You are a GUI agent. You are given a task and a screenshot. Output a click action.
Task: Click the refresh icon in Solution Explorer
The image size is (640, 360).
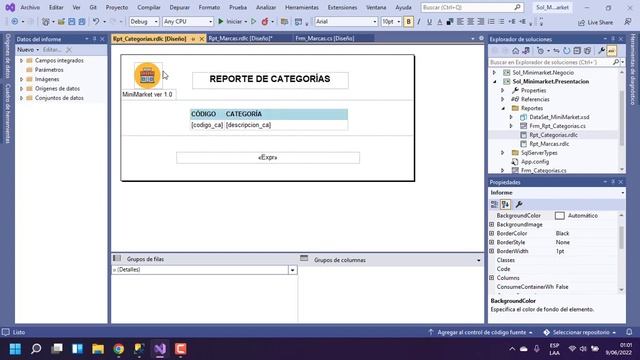pyautogui.click(x=567, y=51)
